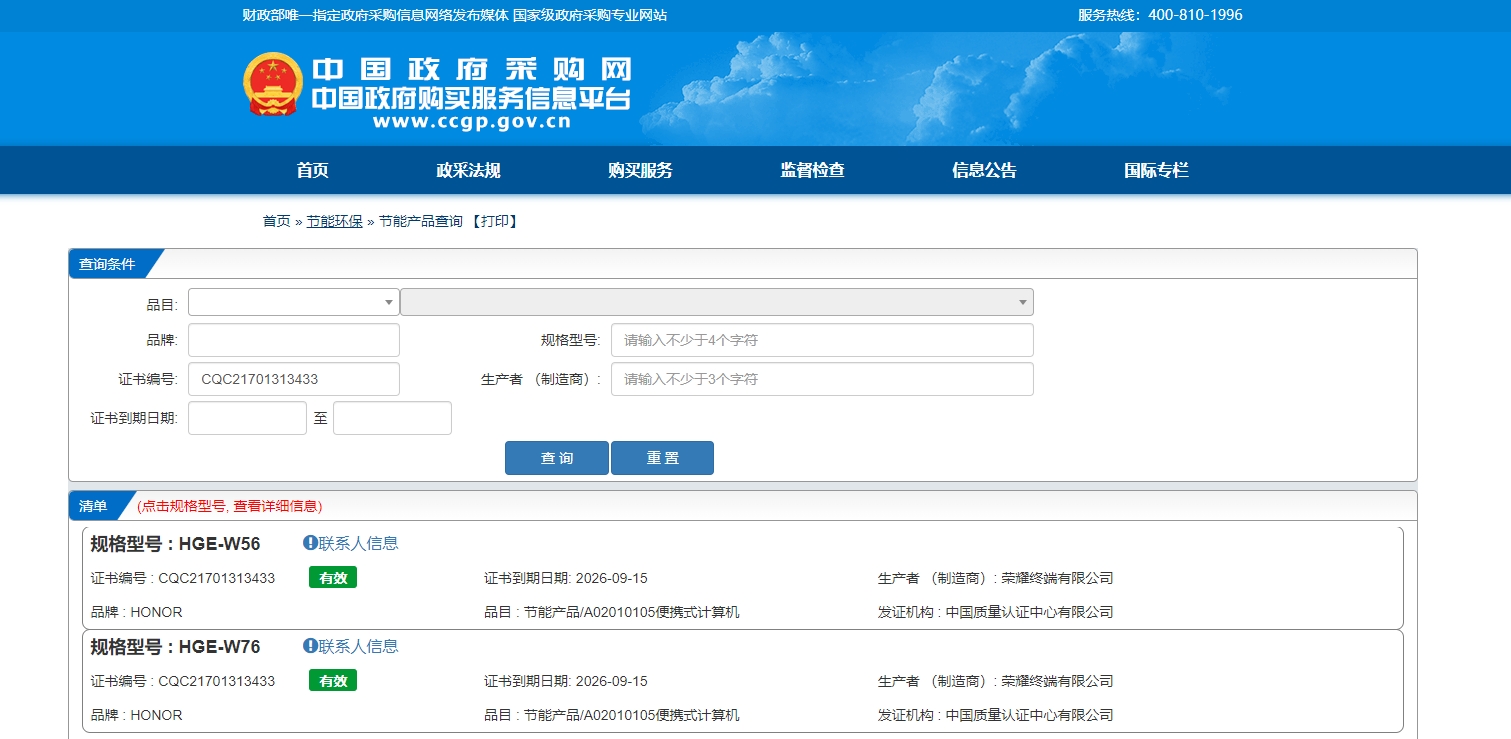Follow the 节能环保 breadcrumb link
This screenshot has width=1511, height=739.
click(334, 222)
